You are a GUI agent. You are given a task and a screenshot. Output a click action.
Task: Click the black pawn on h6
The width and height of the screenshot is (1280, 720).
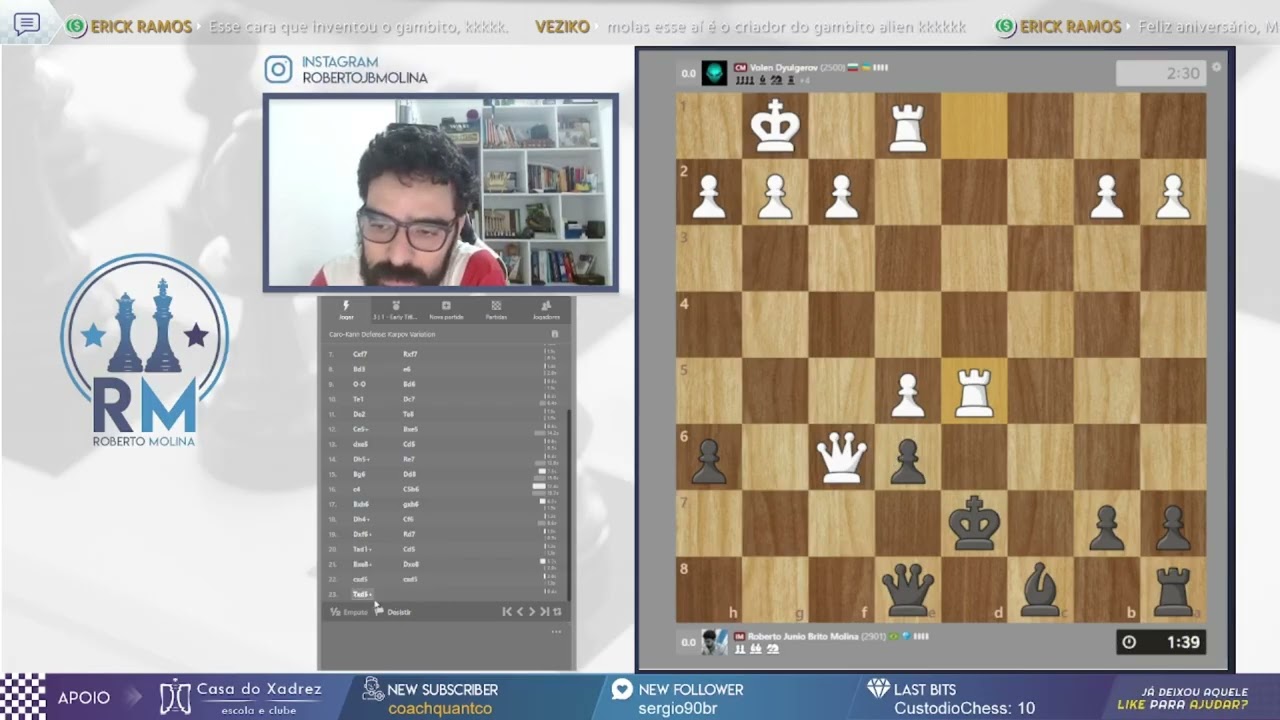(x=709, y=460)
